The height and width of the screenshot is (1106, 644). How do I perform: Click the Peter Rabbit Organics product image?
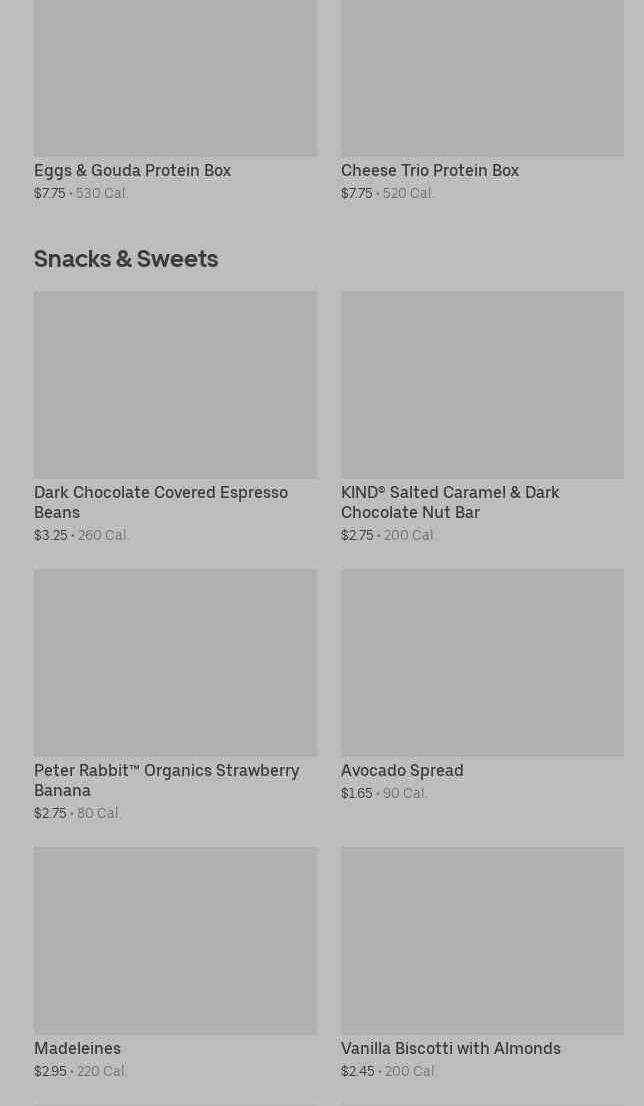click(x=175, y=662)
